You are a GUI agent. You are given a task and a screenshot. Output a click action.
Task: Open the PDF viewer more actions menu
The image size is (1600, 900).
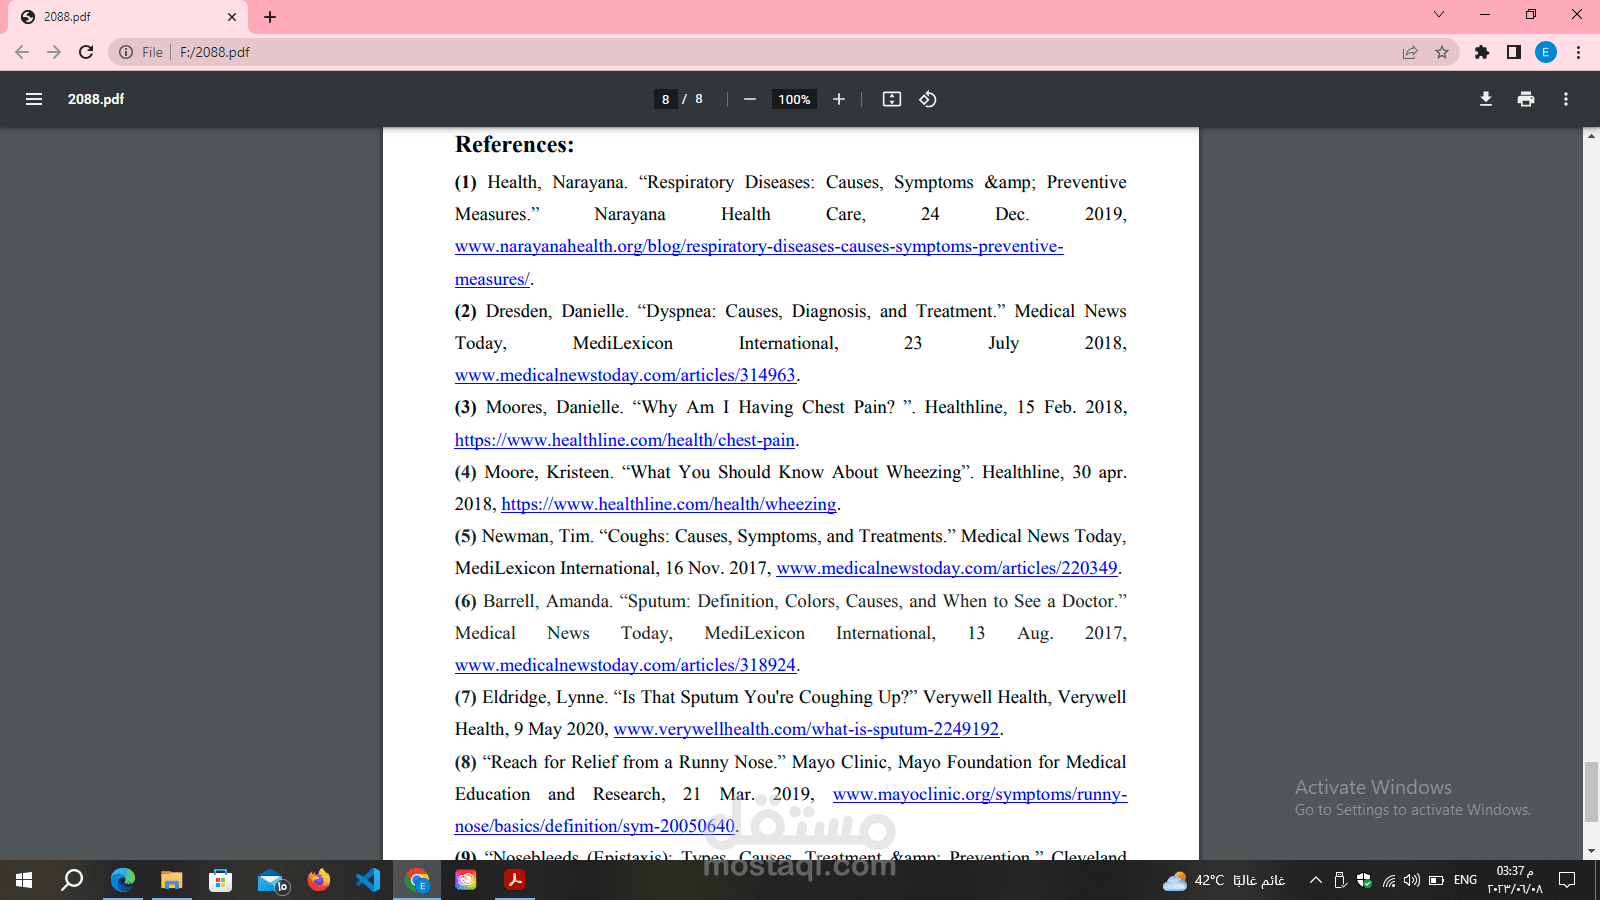pos(1566,99)
